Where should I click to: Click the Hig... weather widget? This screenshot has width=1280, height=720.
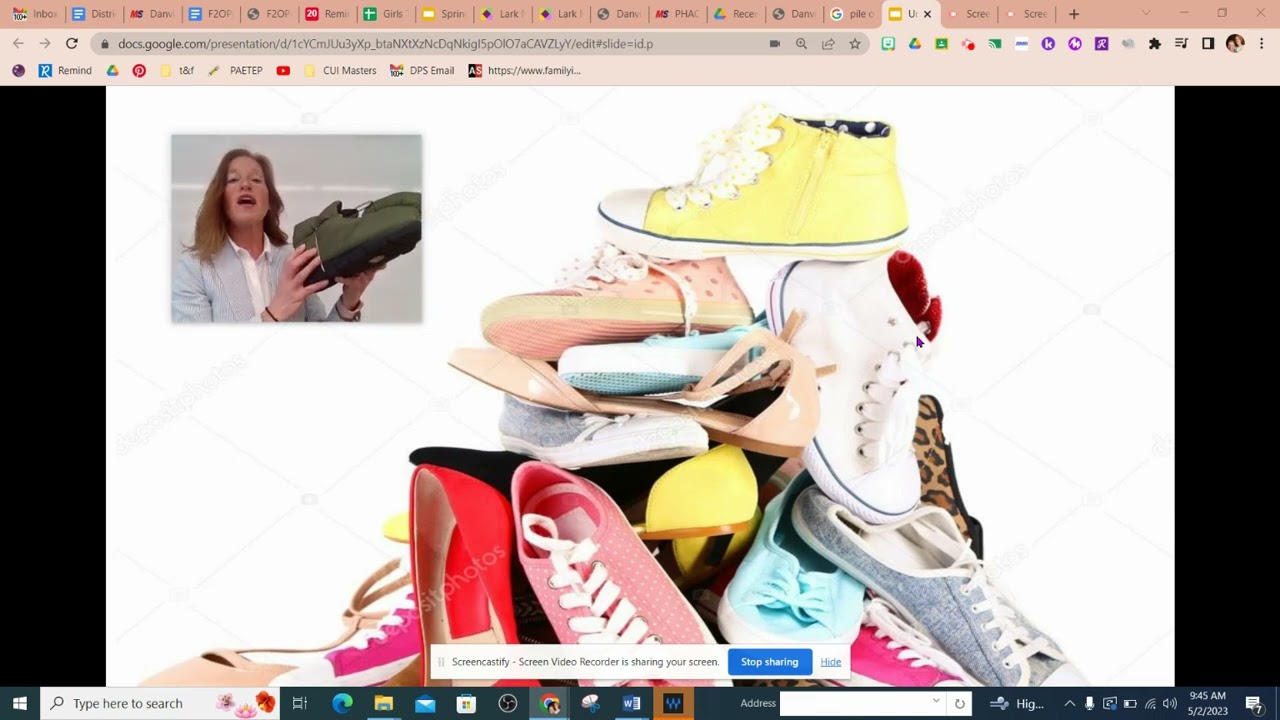click(x=1018, y=703)
